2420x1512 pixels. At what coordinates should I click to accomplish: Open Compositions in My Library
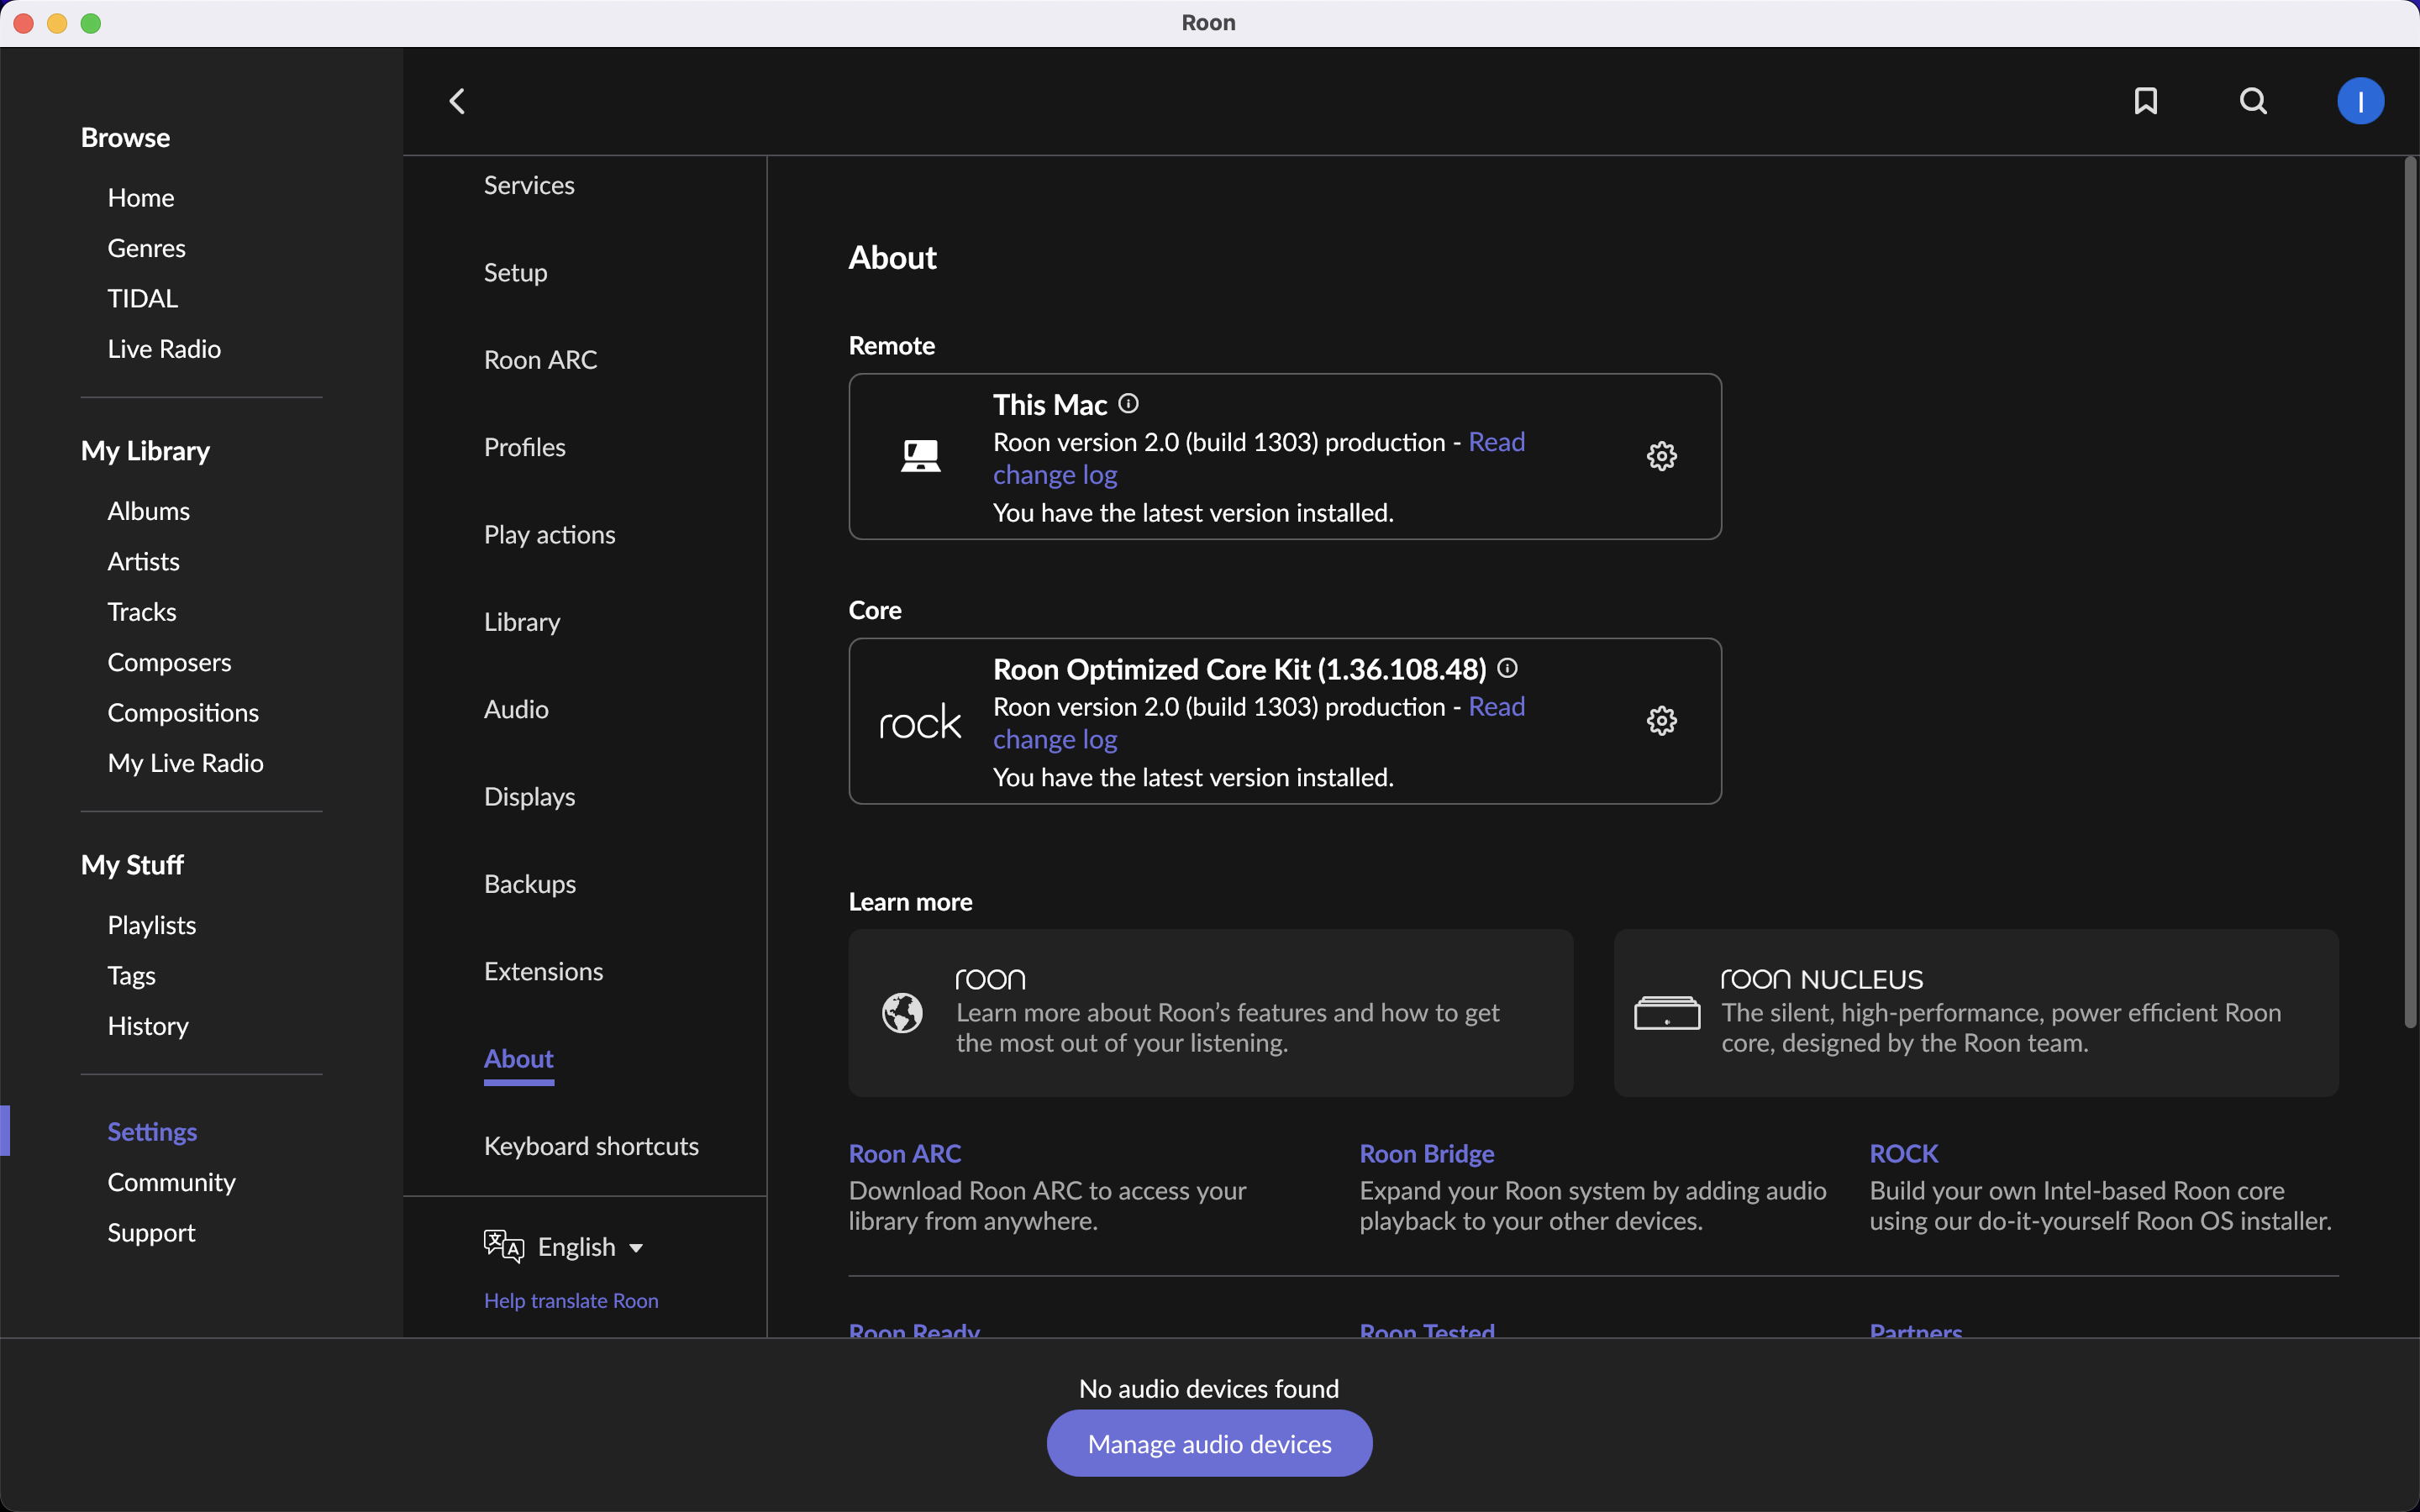coord(183,713)
